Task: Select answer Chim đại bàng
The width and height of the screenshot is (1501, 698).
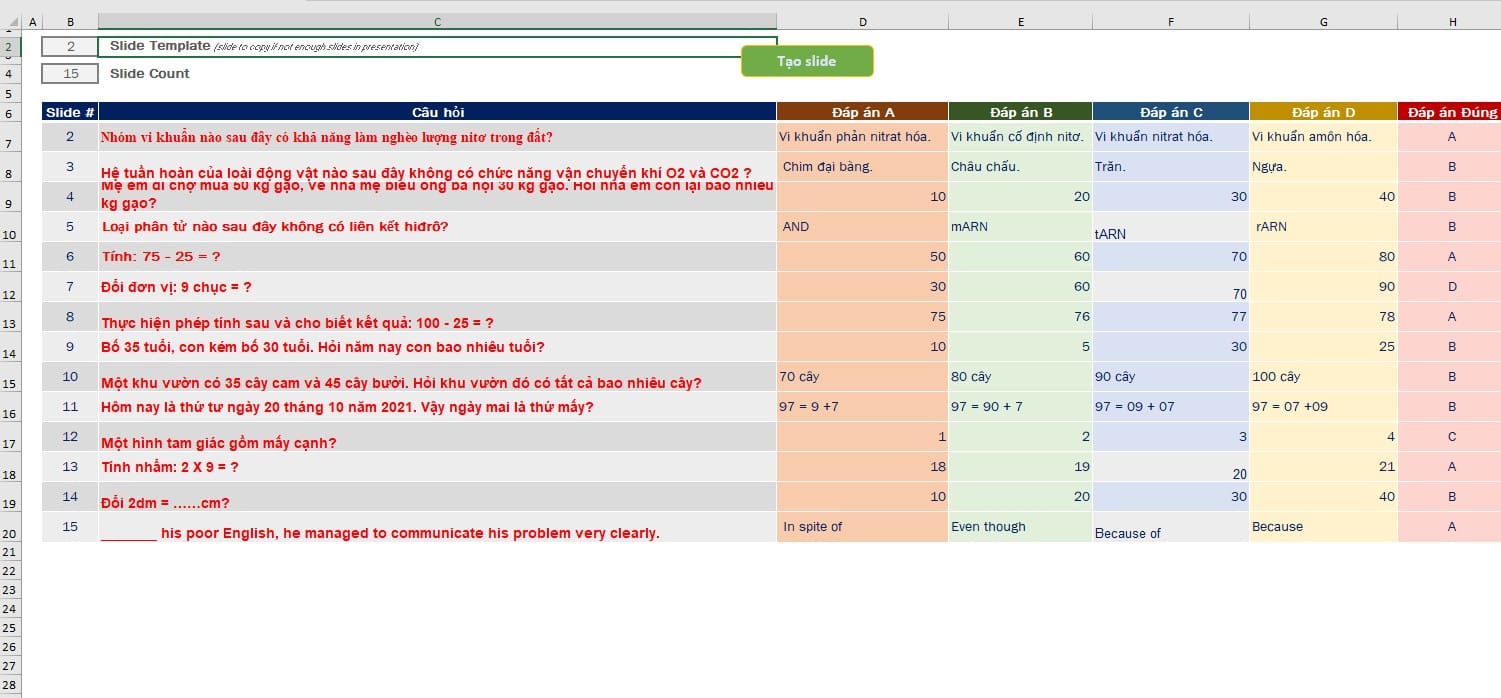Action: coord(862,167)
